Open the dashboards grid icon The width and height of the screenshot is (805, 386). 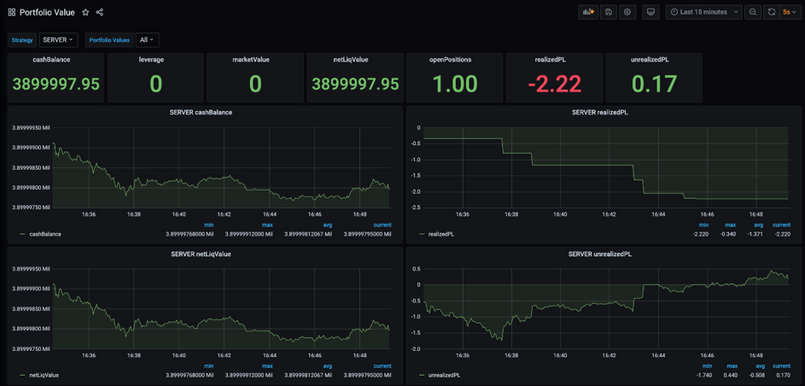[11, 12]
